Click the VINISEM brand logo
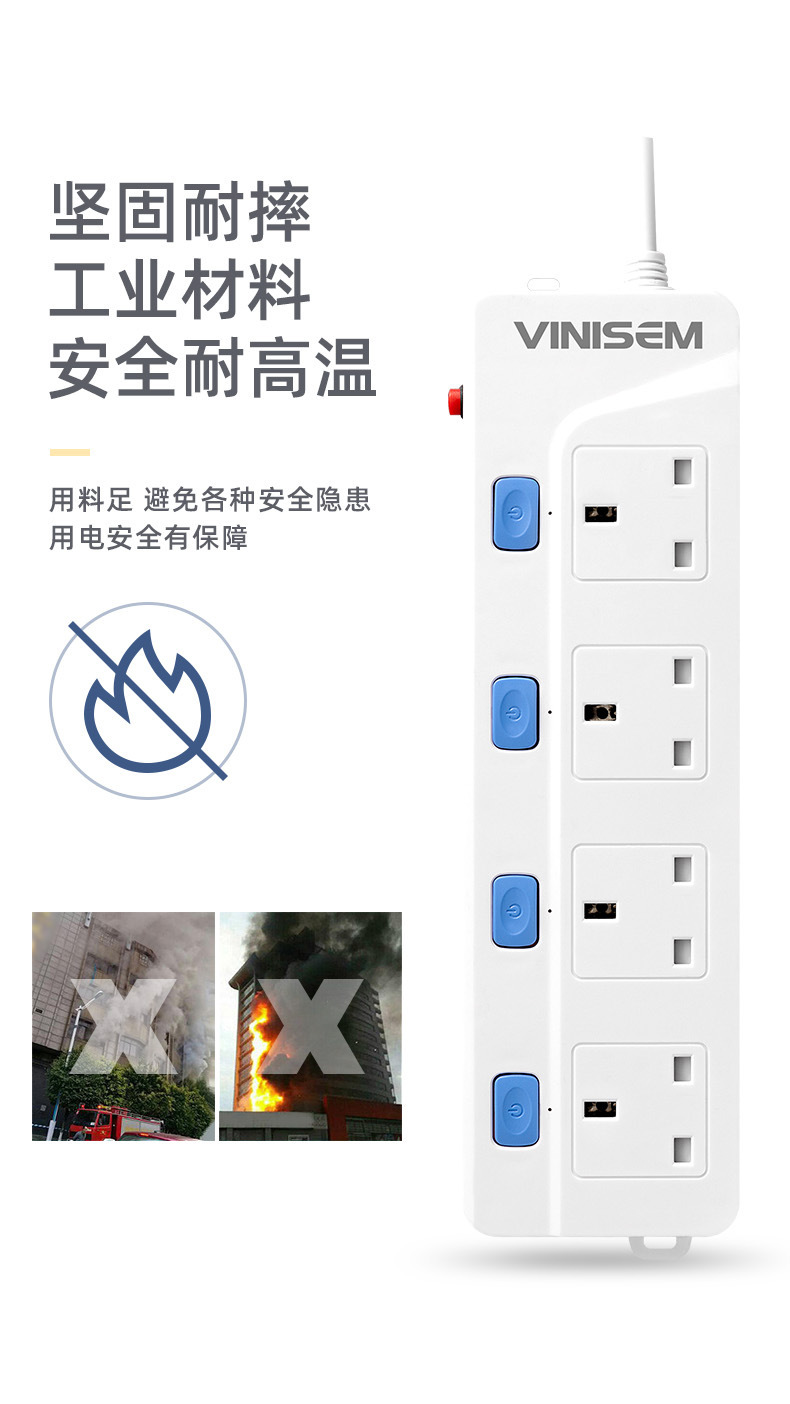The height and width of the screenshot is (1404, 790). pos(608,336)
